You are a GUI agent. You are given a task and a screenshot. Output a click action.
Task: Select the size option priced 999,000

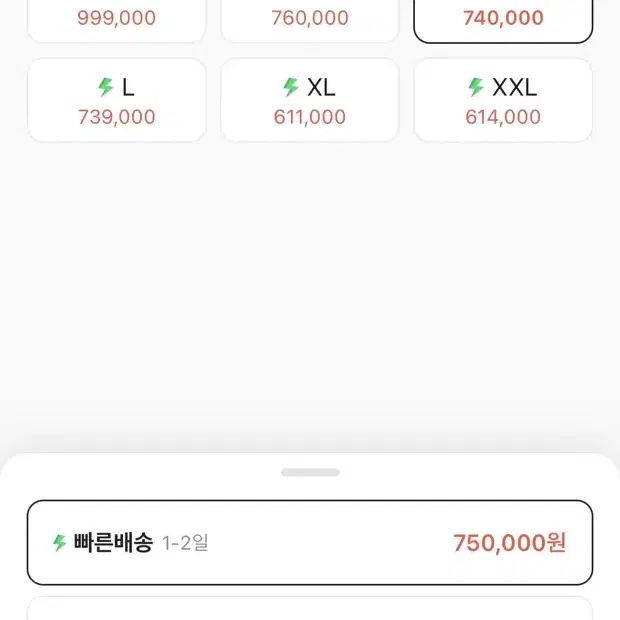[117, 20]
